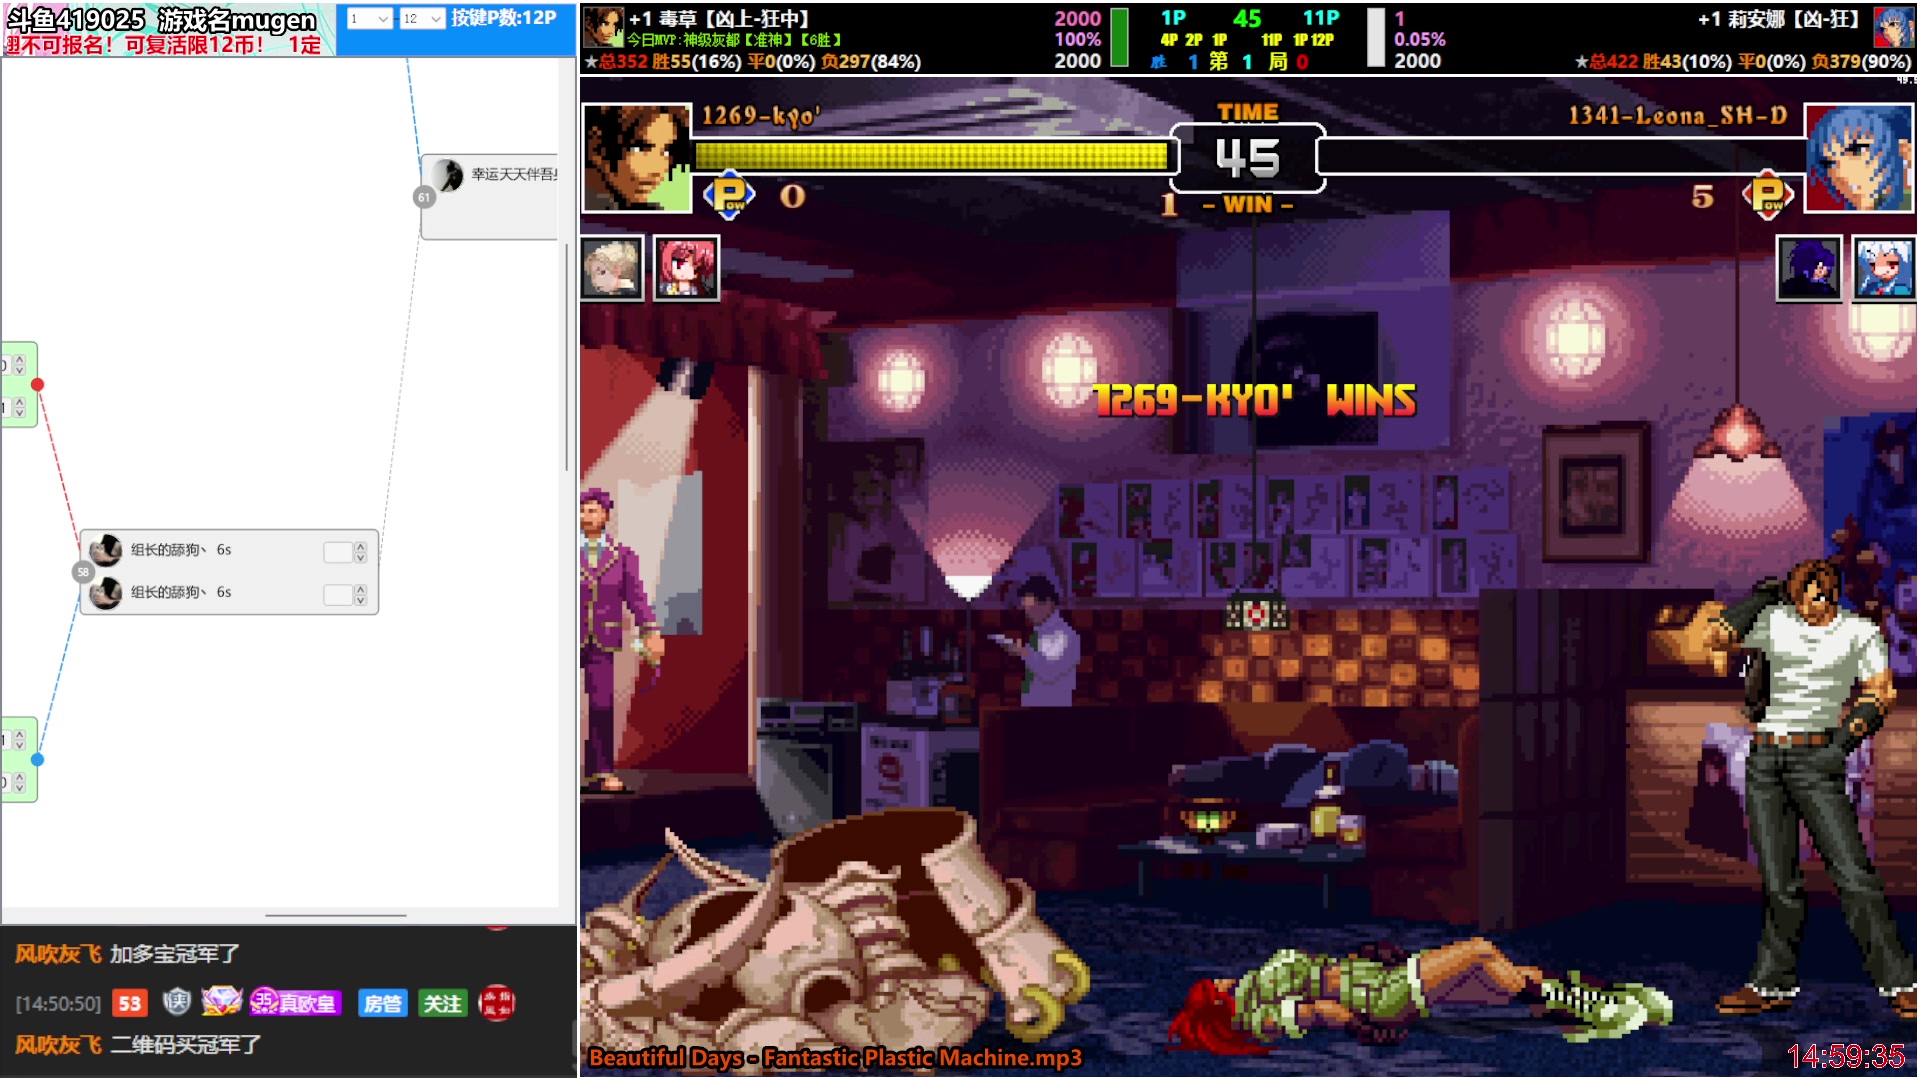
Task: Select second 组长的舔狗、6s player avatar
Action: pos(105,593)
